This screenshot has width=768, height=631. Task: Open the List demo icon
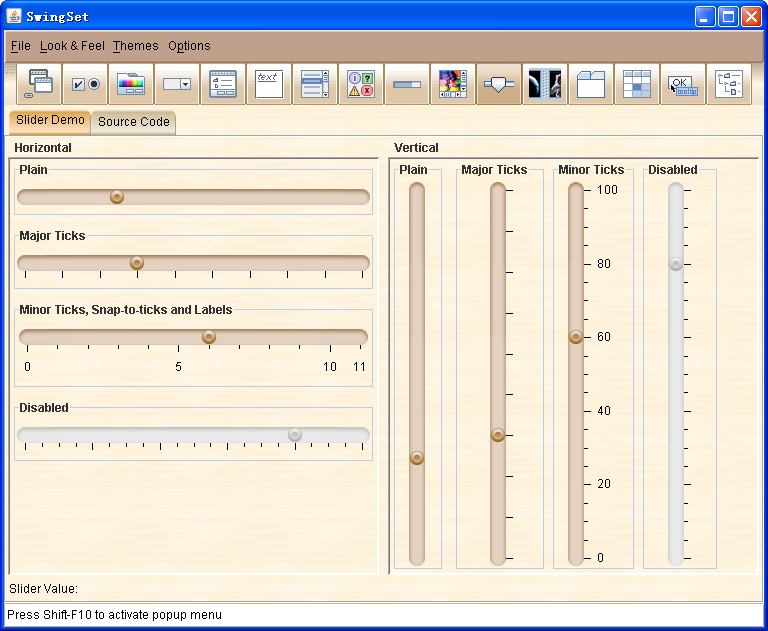pyautogui.click(x=315, y=84)
